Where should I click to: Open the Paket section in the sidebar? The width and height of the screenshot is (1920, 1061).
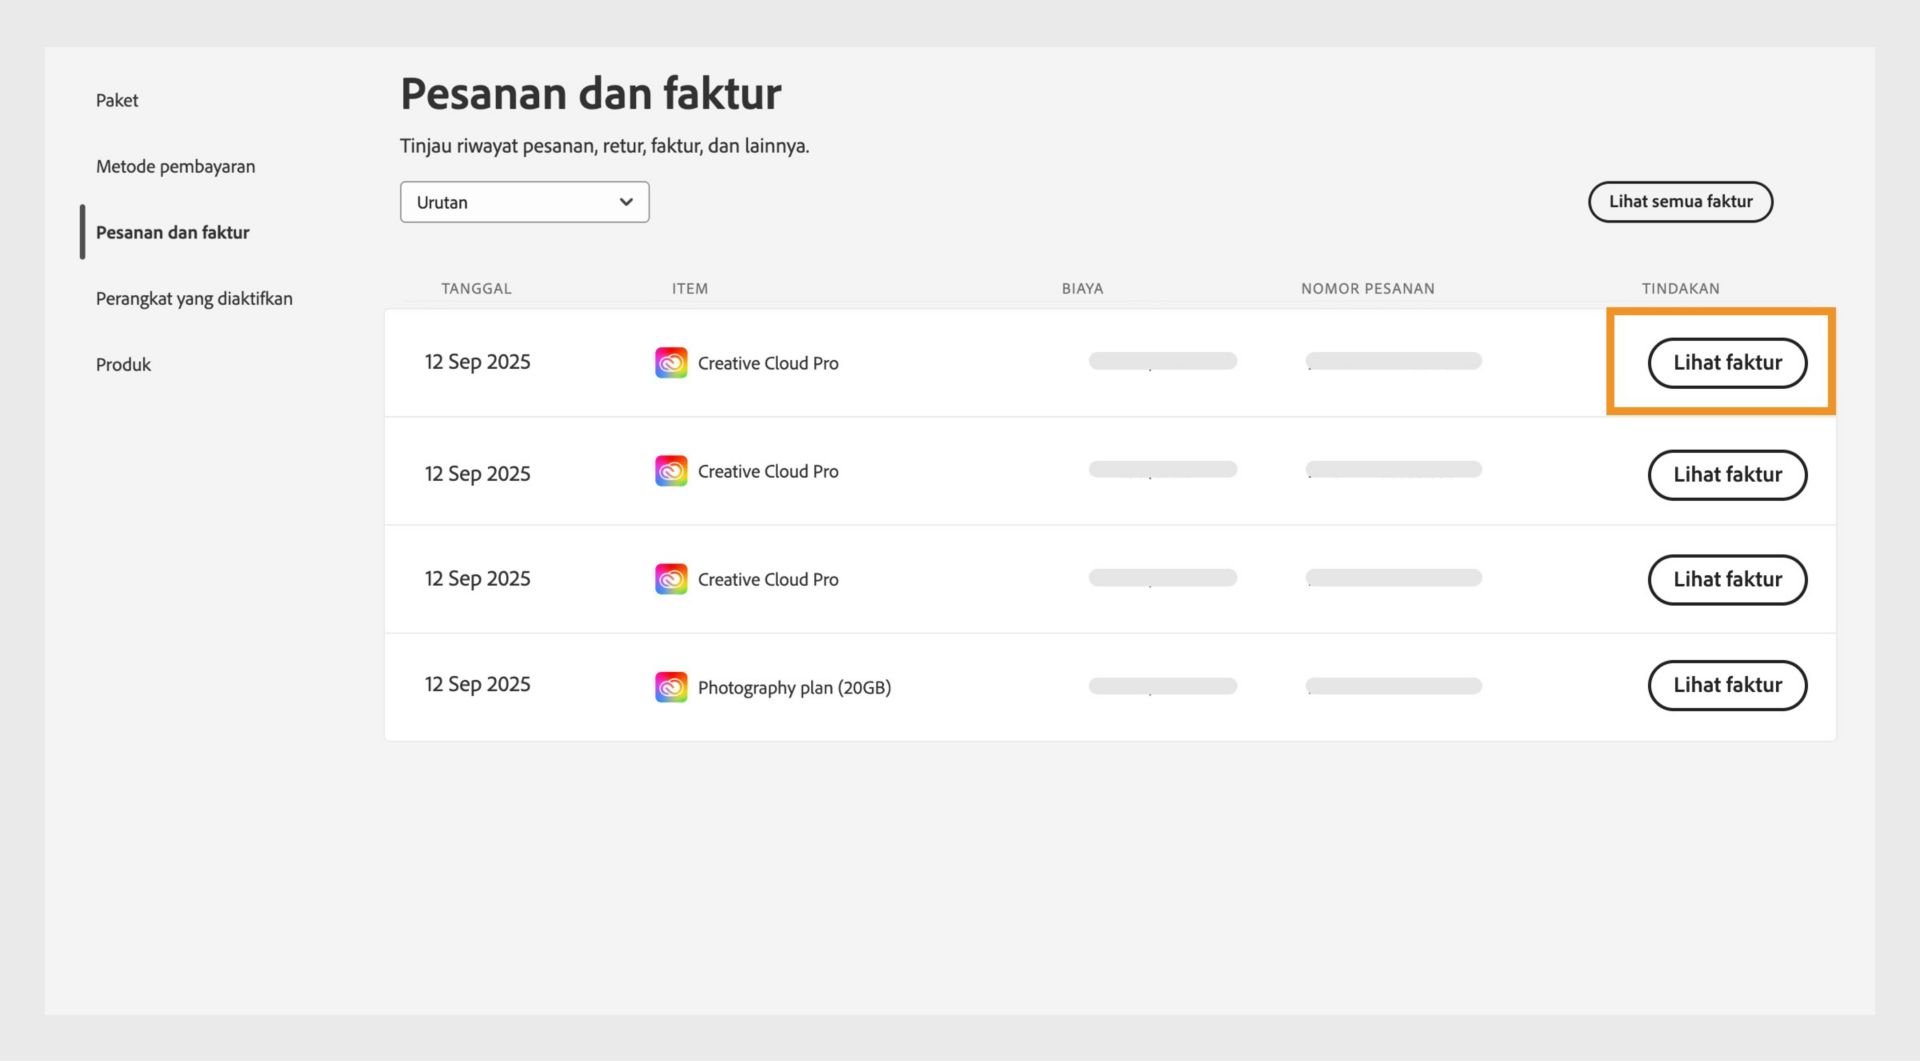[x=117, y=100]
